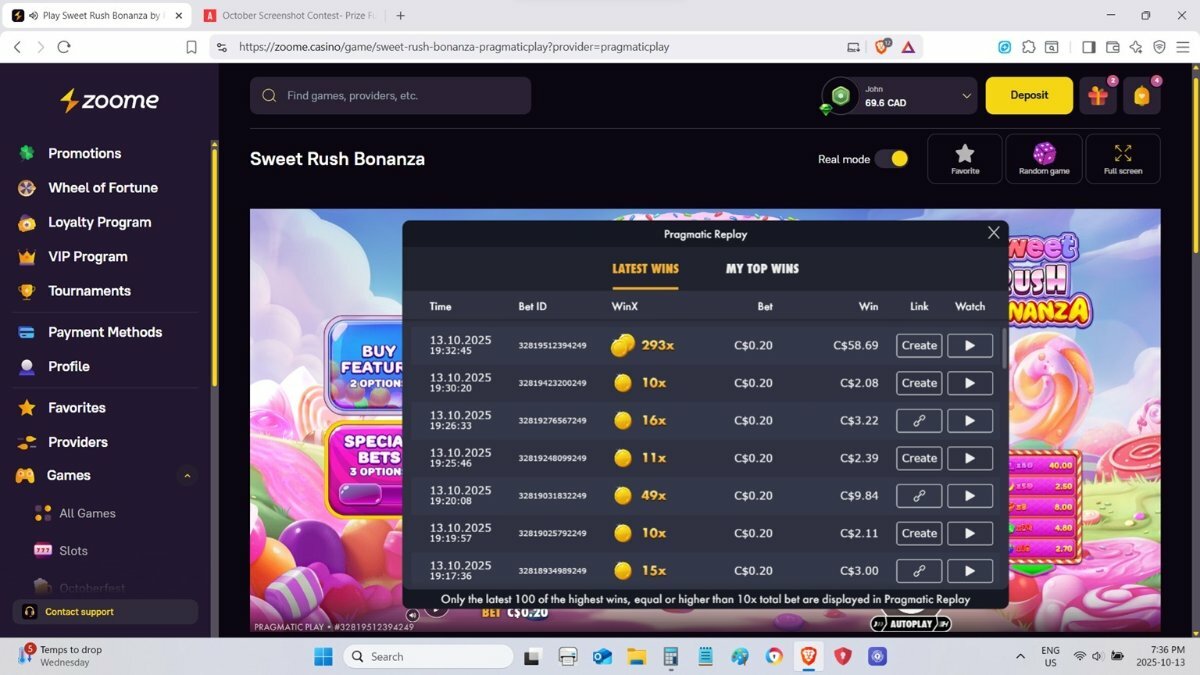Open Wheel of Fortune from sidebar

[x=103, y=188]
